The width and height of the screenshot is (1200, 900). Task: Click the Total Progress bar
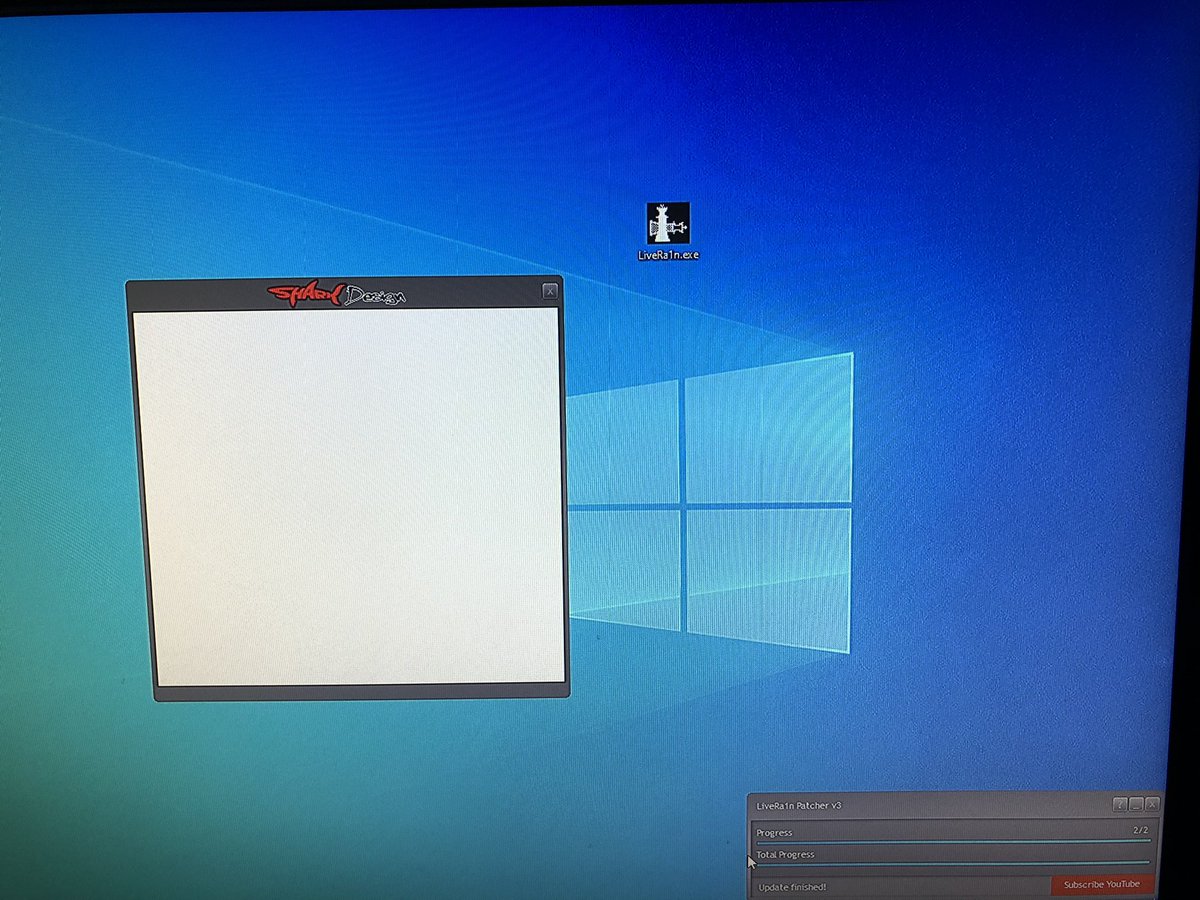(953, 863)
